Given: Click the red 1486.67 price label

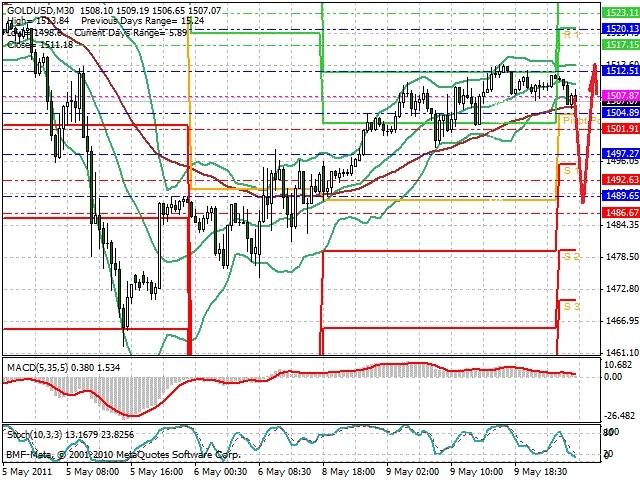Looking at the screenshot, I should click(621, 212).
